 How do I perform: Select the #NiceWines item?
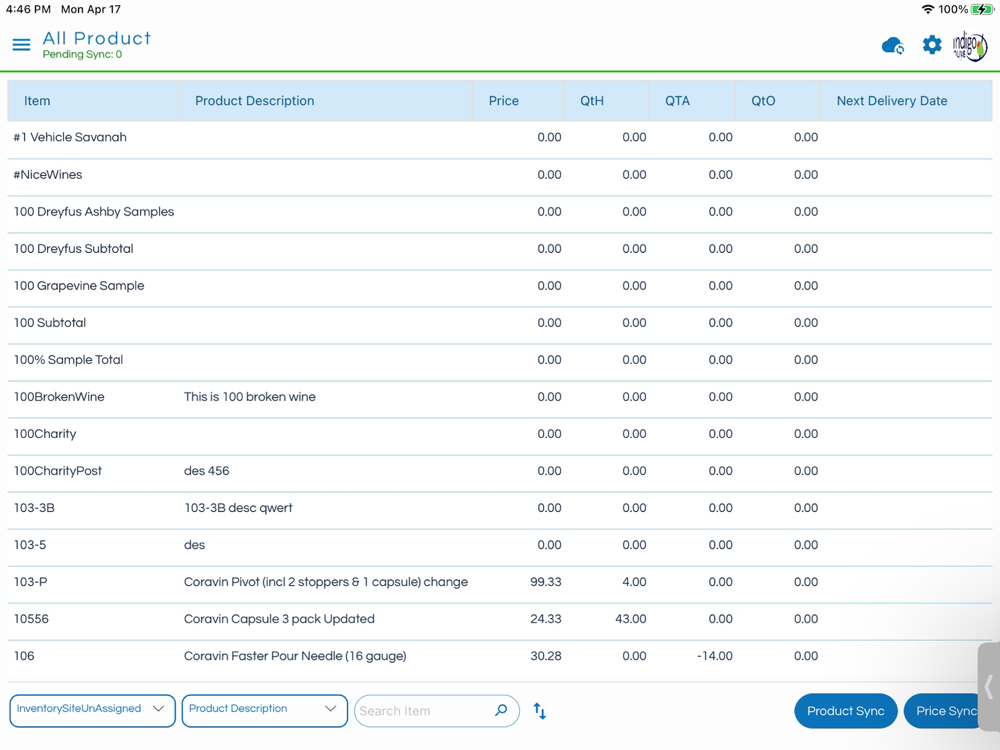pos(48,175)
